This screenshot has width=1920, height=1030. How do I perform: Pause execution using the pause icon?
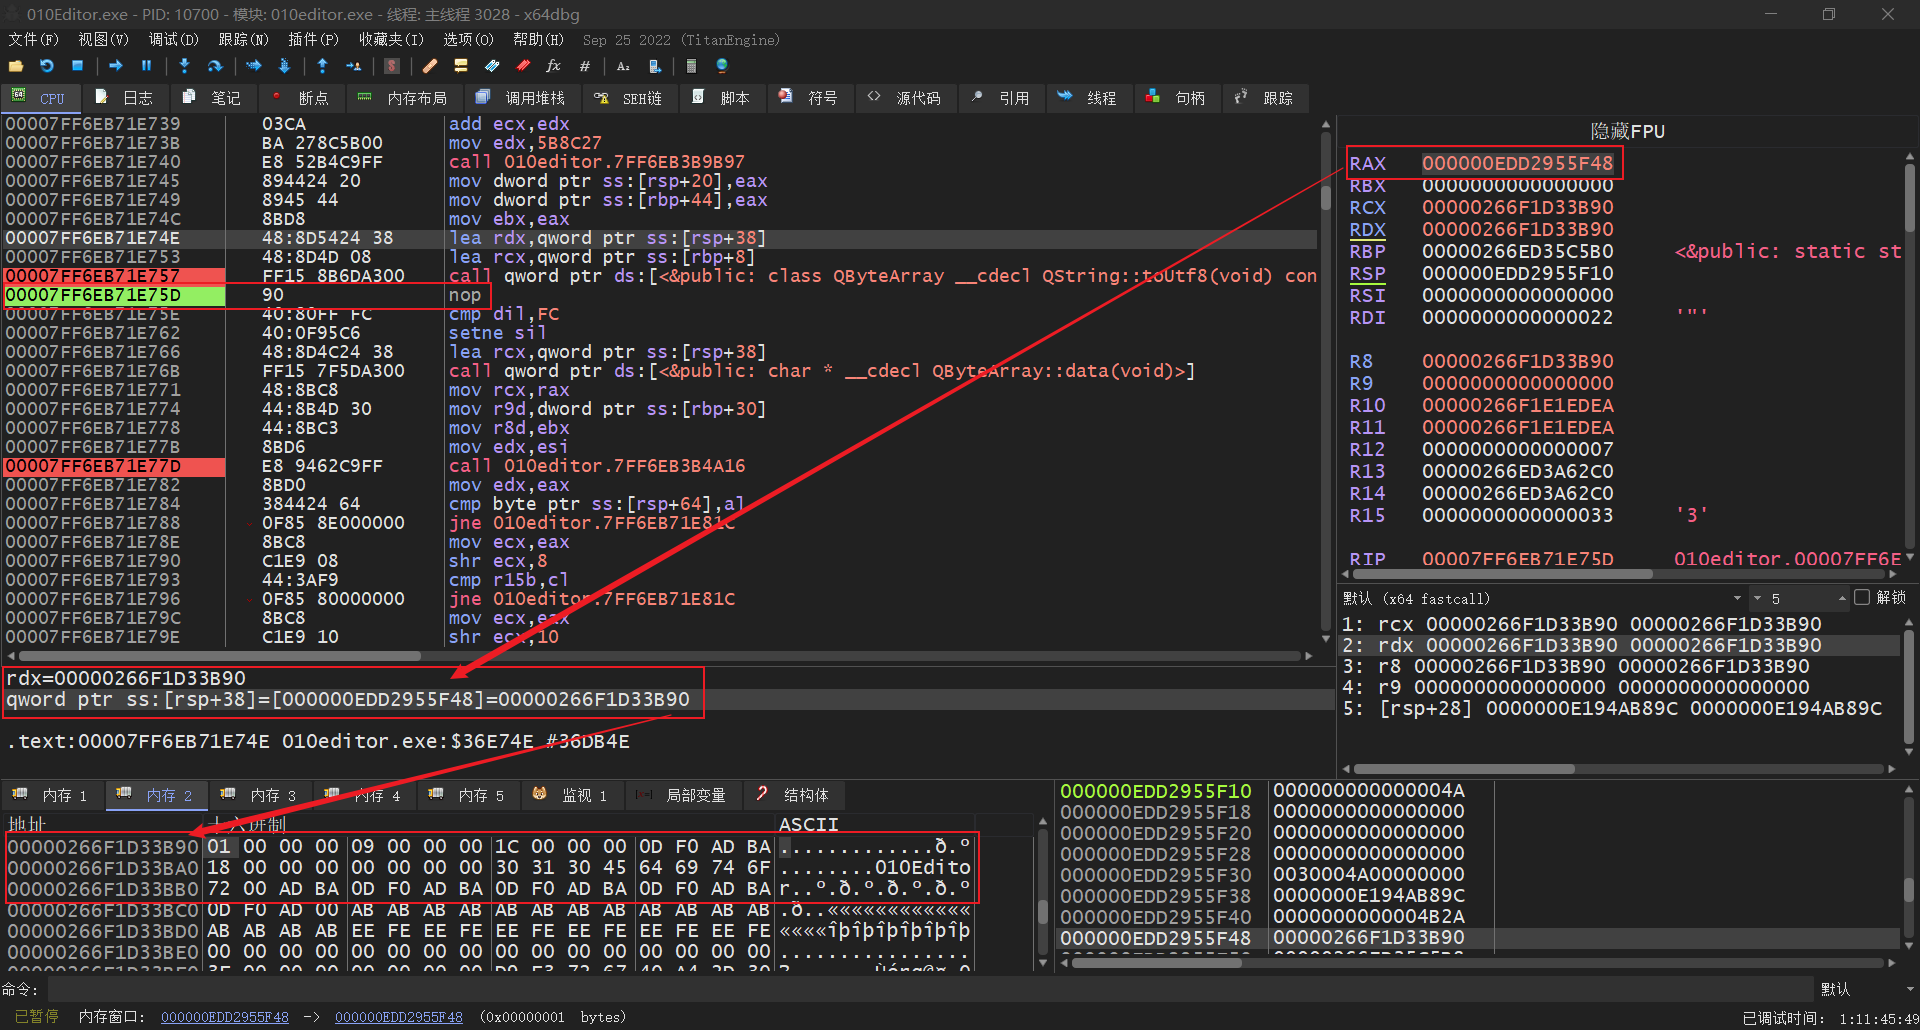(x=146, y=66)
